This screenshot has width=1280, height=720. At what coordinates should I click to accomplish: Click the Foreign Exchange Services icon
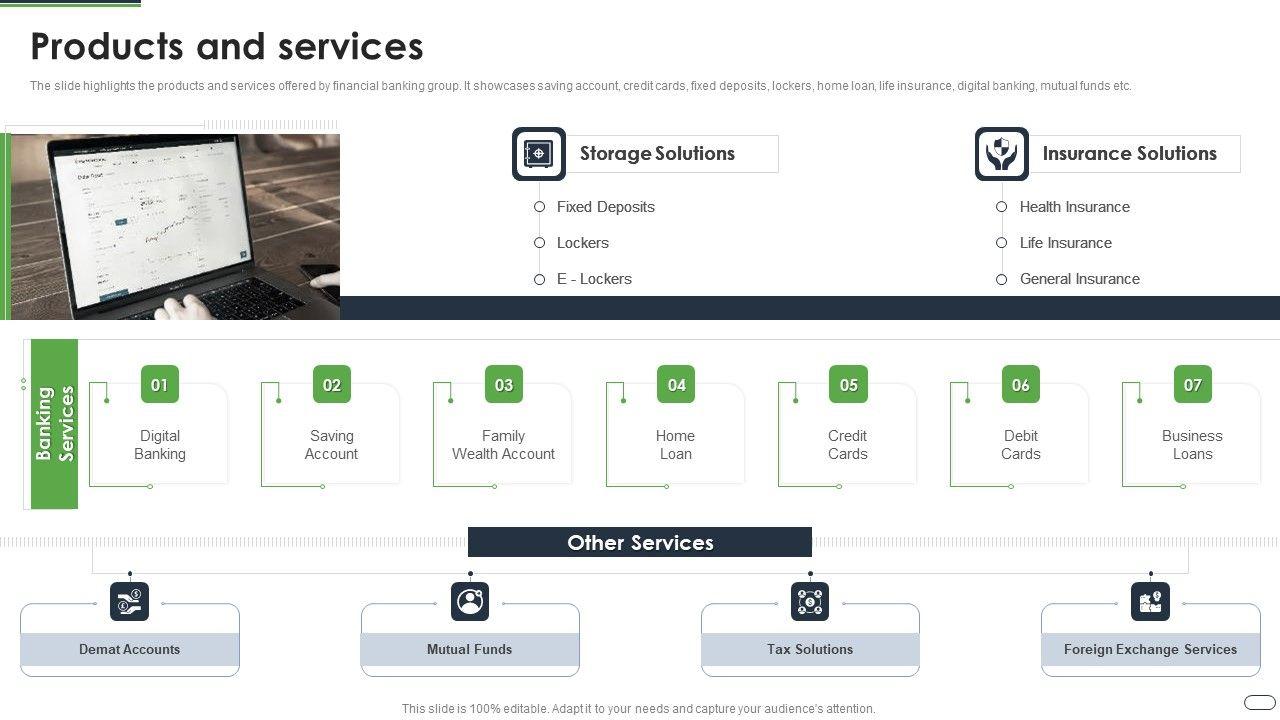(x=1150, y=601)
